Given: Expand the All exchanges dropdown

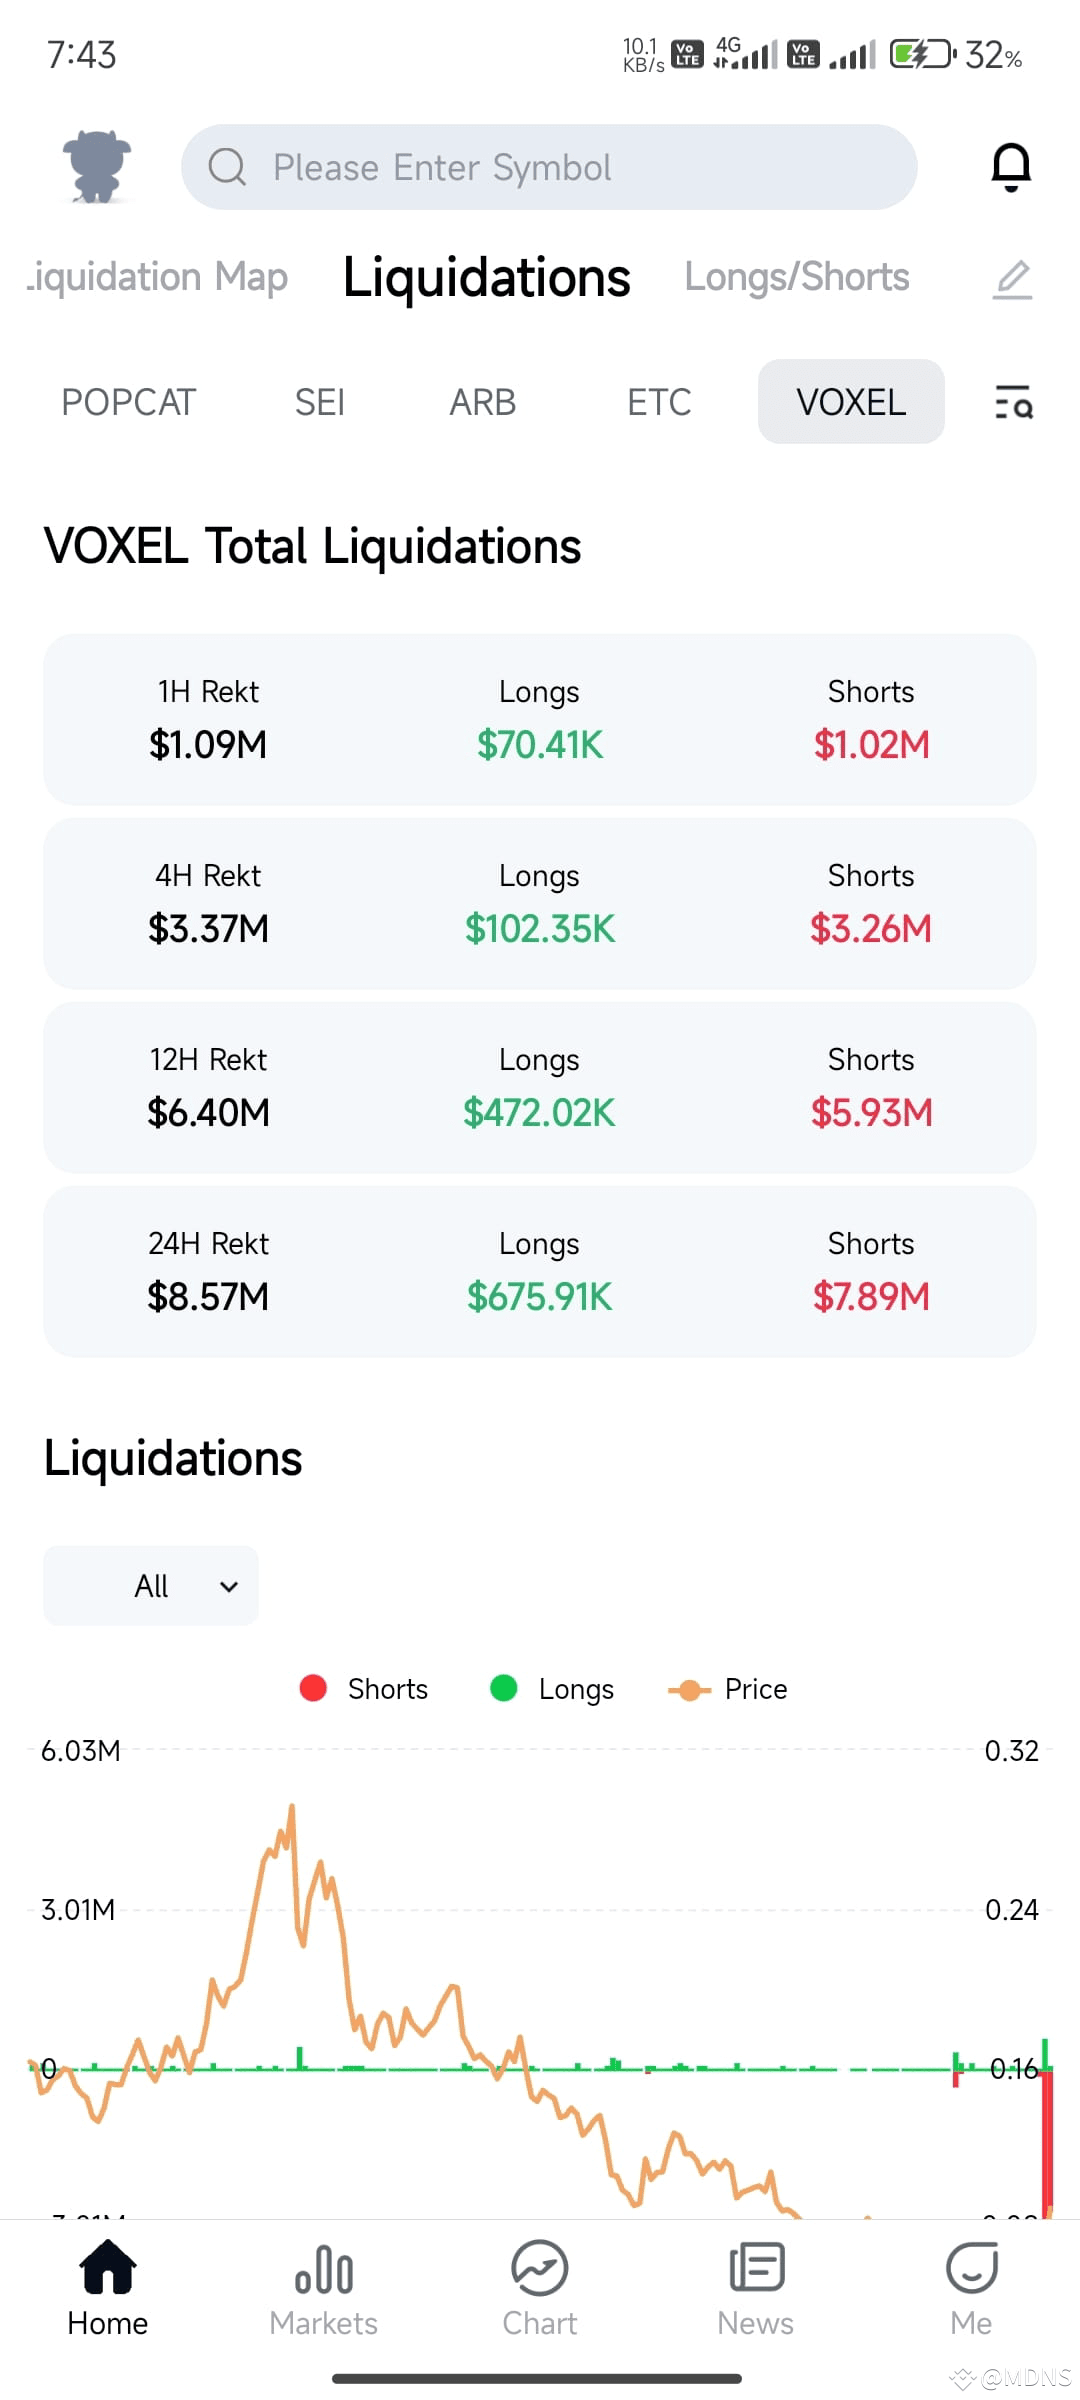Looking at the screenshot, I should (x=151, y=1586).
